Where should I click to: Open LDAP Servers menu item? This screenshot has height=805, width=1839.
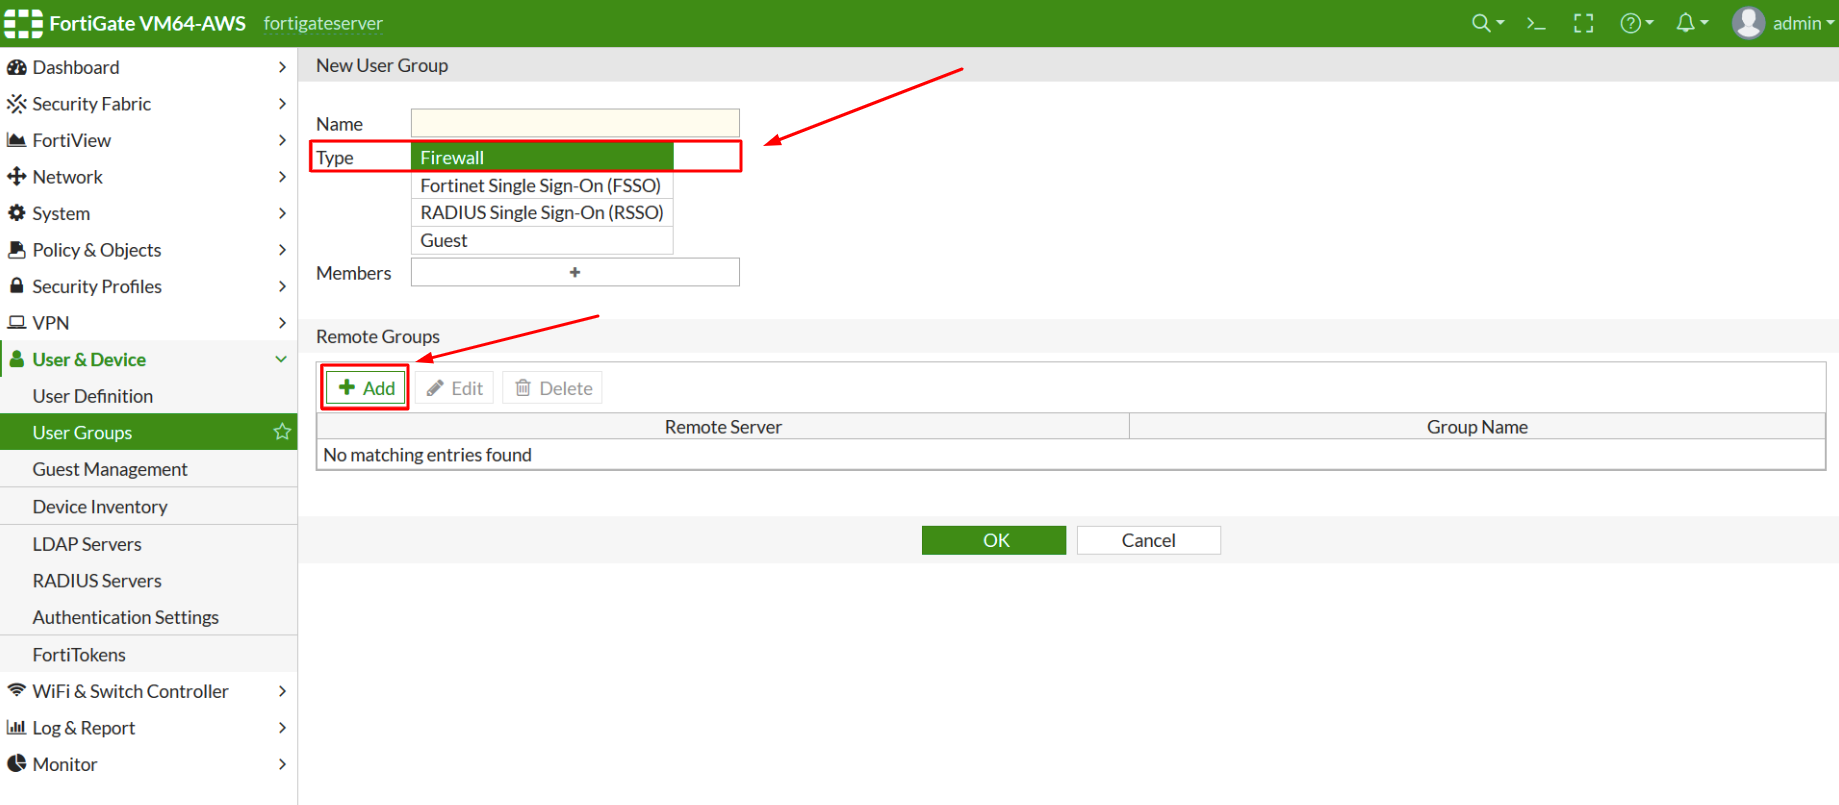(149, 544)
